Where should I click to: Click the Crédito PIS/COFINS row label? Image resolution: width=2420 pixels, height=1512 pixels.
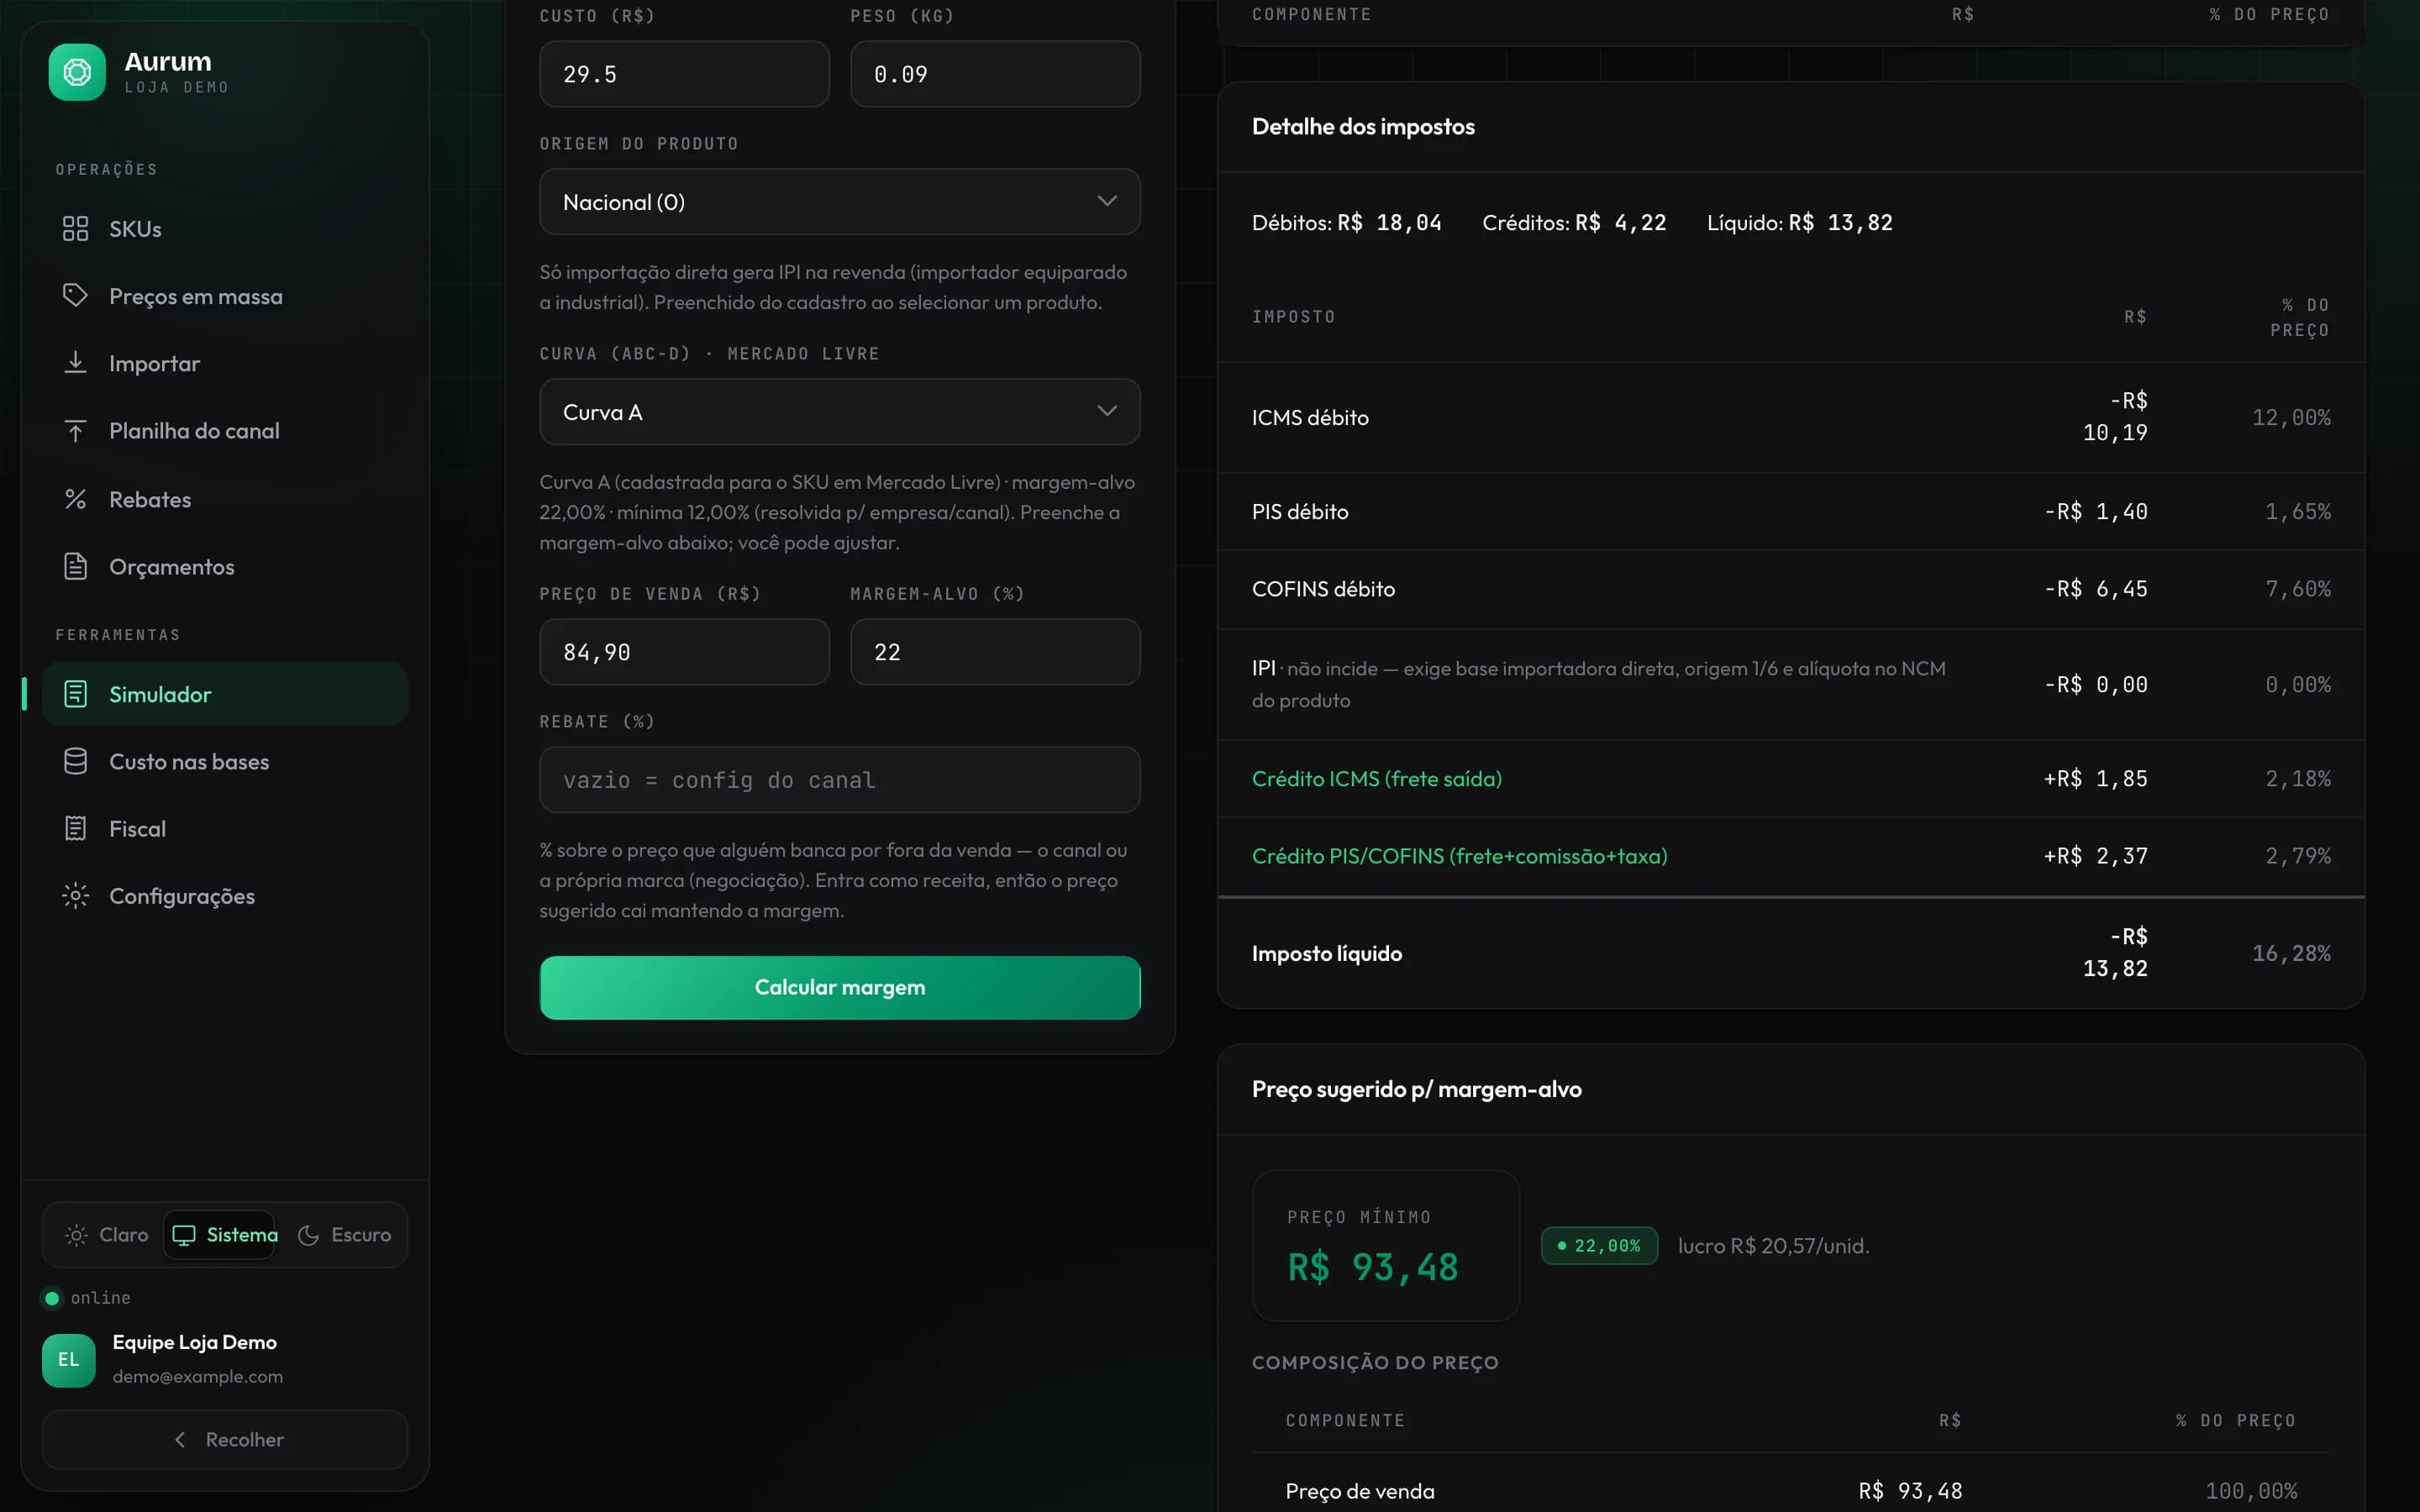(1459, 856)
